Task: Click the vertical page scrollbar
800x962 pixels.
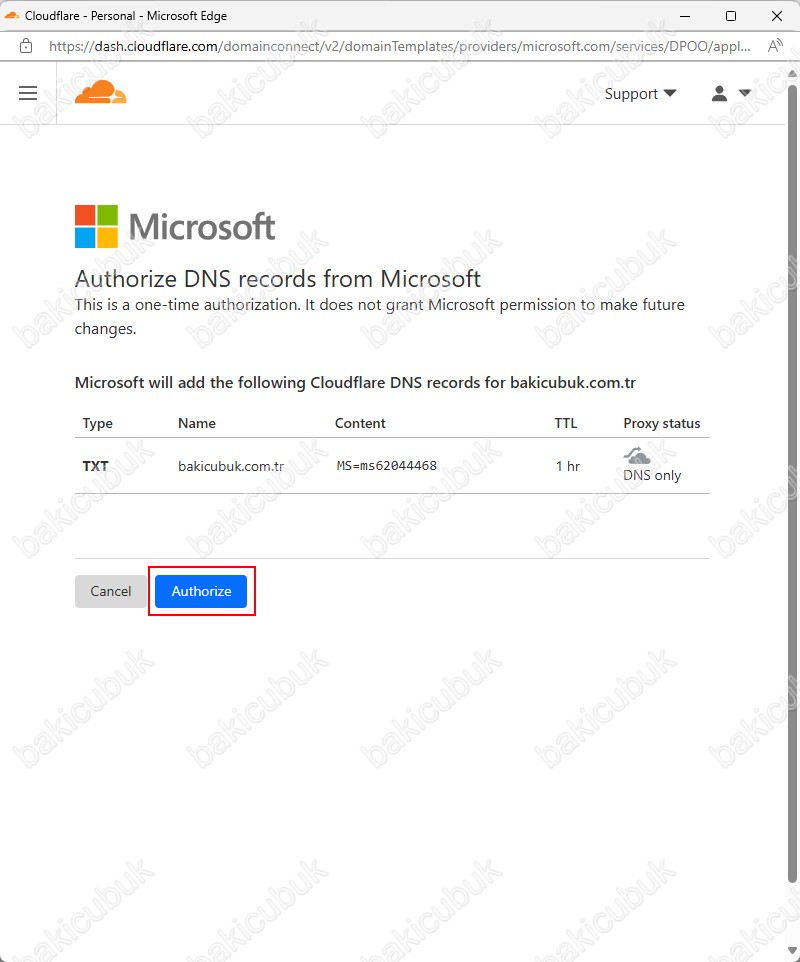Action: click(792, 483)
